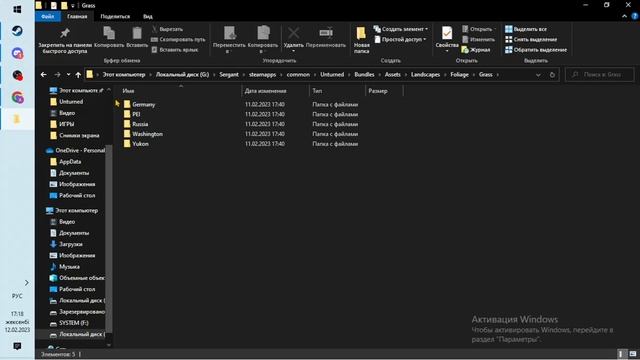Open the Файл tab

point(48,16)
